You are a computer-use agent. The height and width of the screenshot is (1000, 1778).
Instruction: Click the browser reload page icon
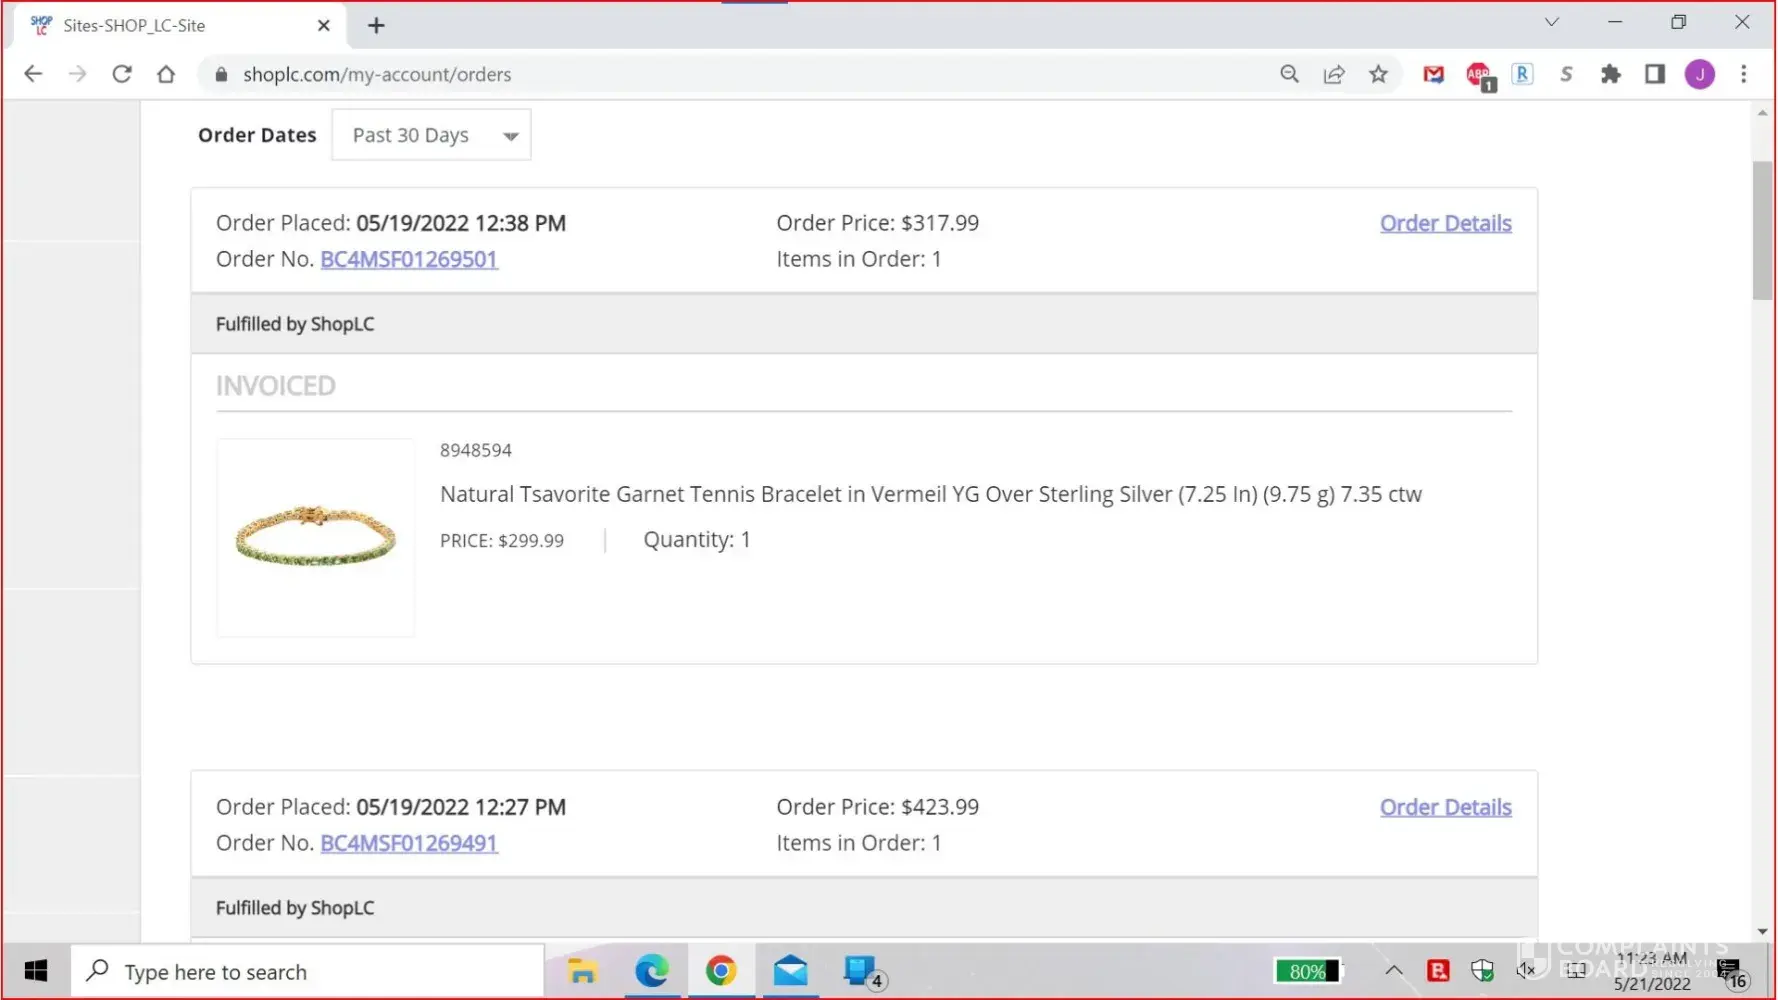click(x=122, y=74)
